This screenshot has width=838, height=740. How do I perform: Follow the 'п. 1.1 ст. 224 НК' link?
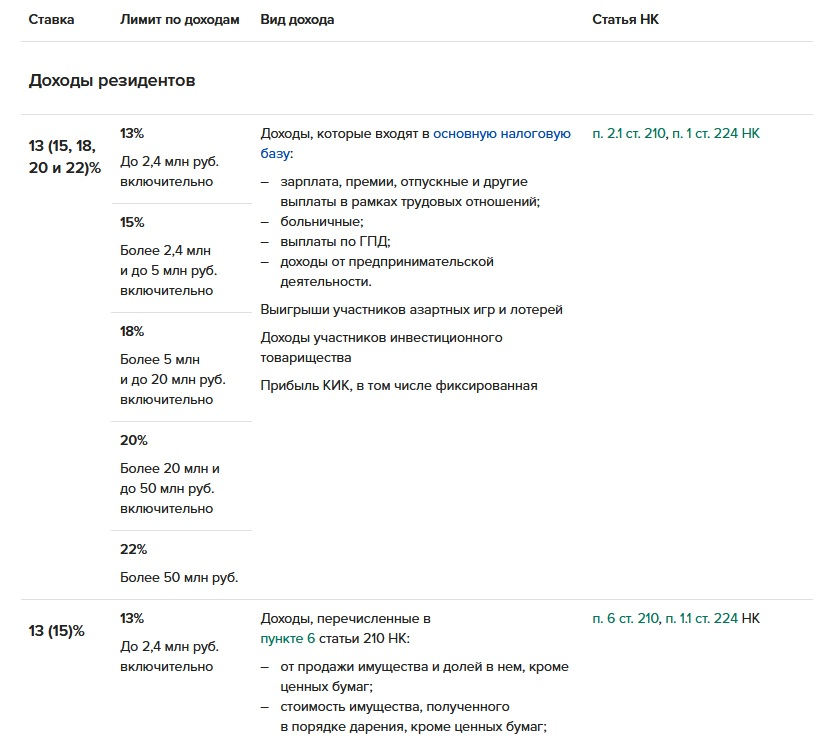pos(713,619)
